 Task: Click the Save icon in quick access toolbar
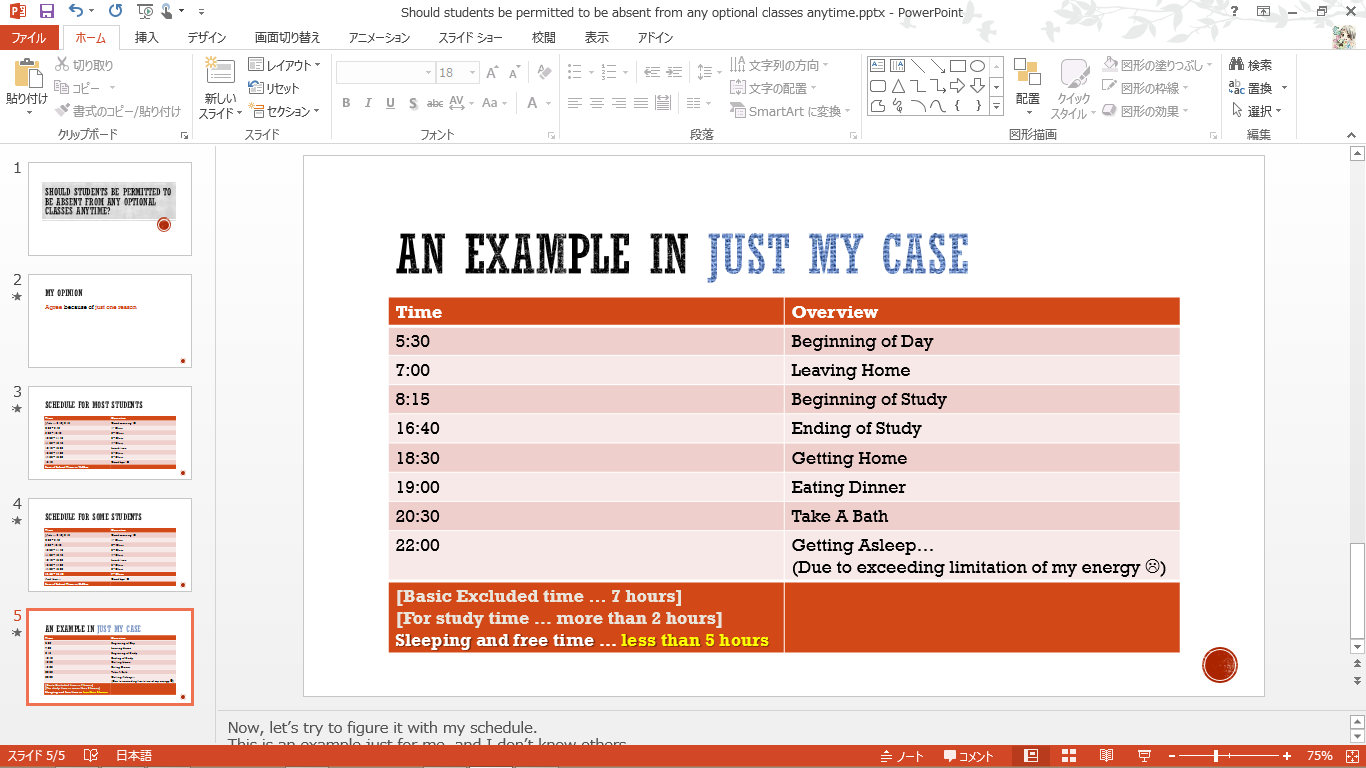[x=46, y=12]
